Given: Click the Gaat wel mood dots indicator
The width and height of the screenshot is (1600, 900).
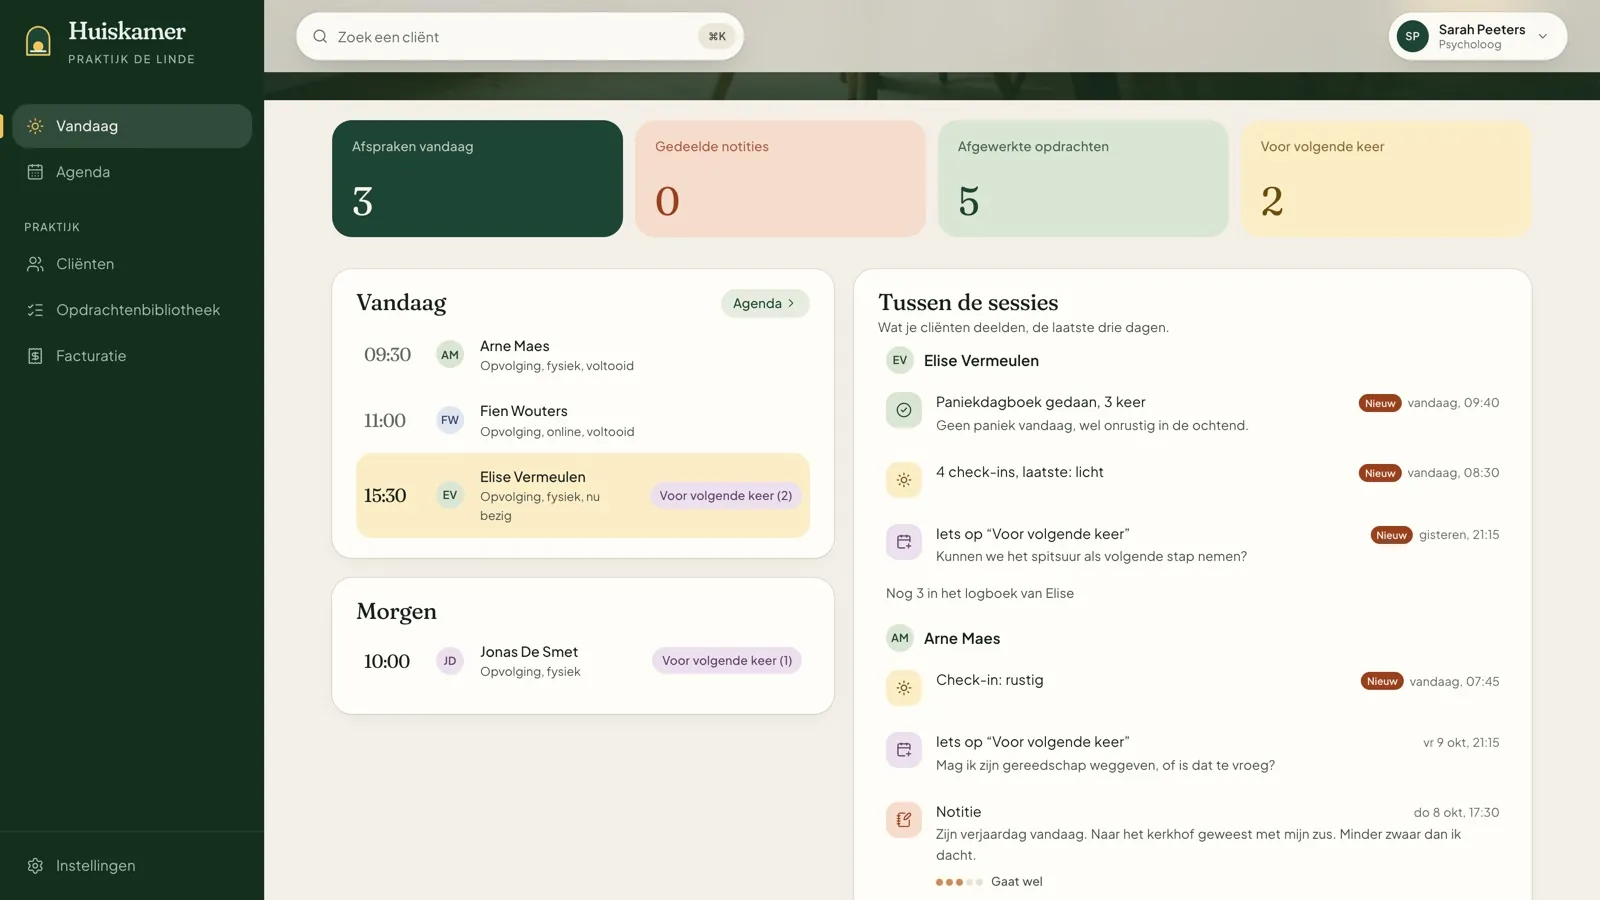Looking at the screenshot, I should (x=960, y=882).
